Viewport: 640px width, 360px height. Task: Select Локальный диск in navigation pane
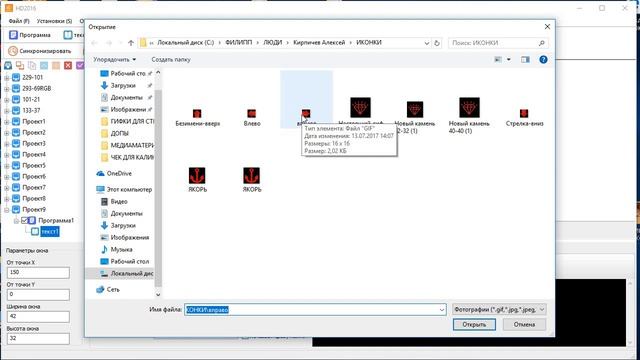click(127, 273)
